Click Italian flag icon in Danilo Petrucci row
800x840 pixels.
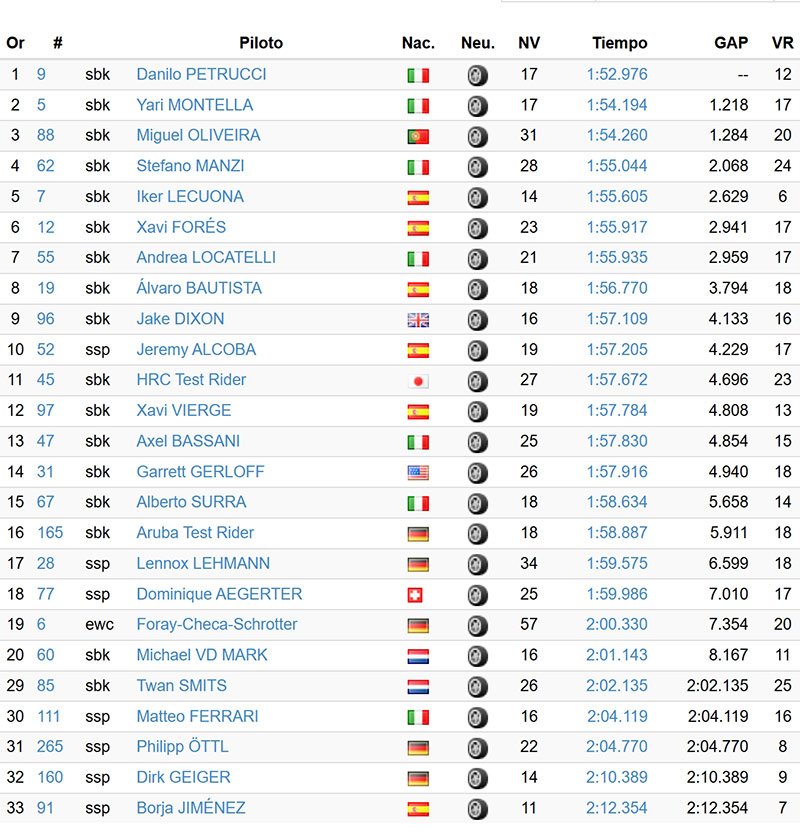point(418,75)
